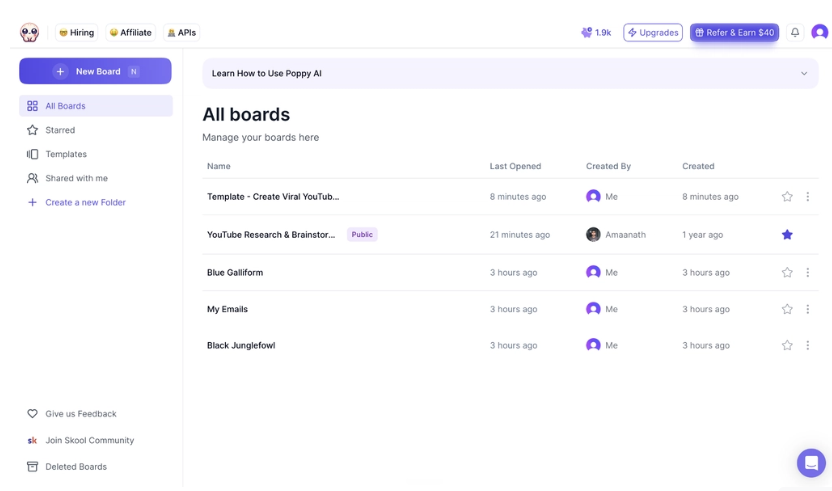Star the Blue Galliform board
Image resolution: width=832 pixels, height=491 pixels.
(x=787, y=272)
